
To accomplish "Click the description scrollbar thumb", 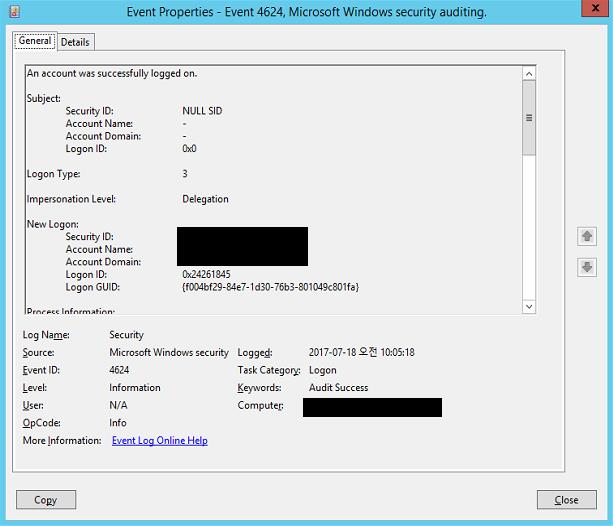I will click(x=529, y=118).
